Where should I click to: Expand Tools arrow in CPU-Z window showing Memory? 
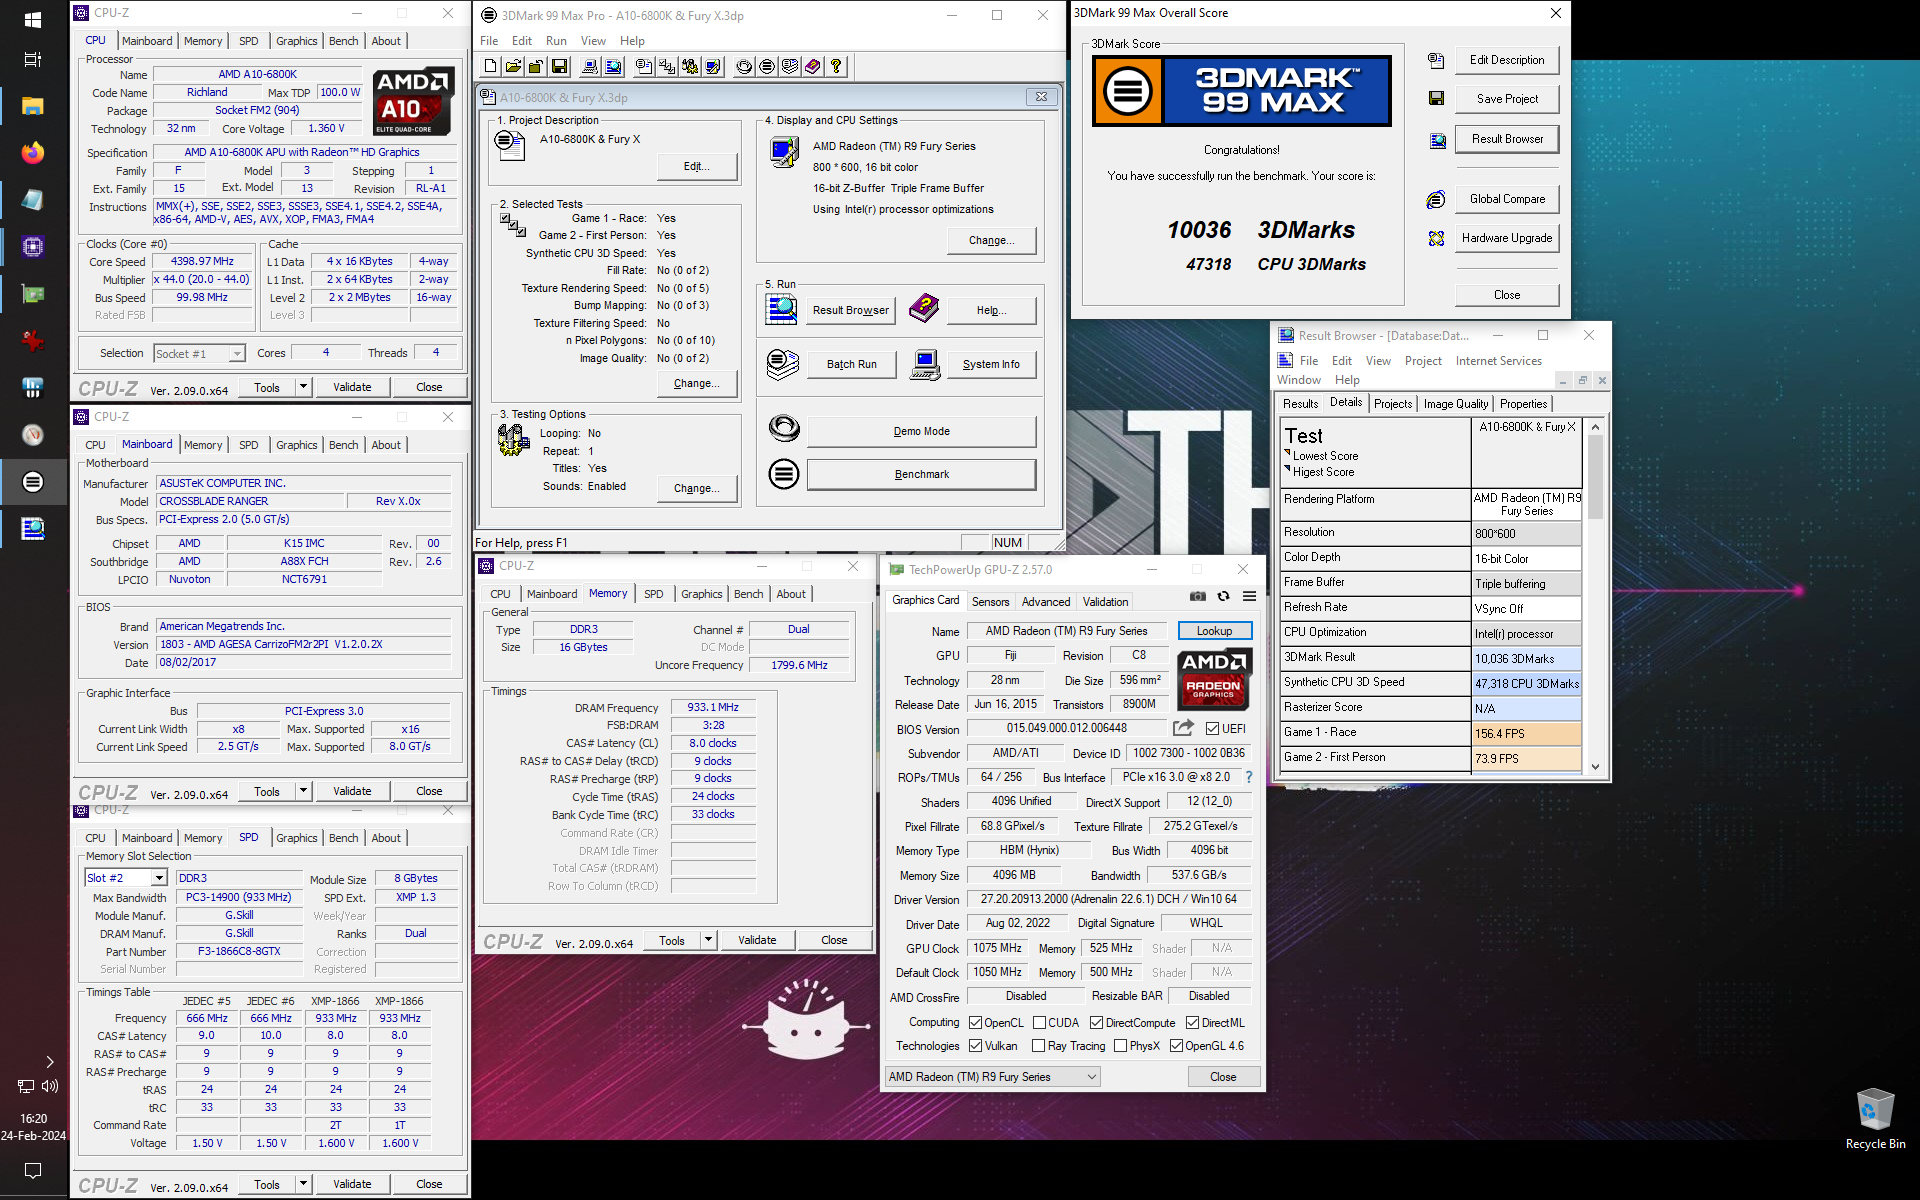tap(708, 940)
